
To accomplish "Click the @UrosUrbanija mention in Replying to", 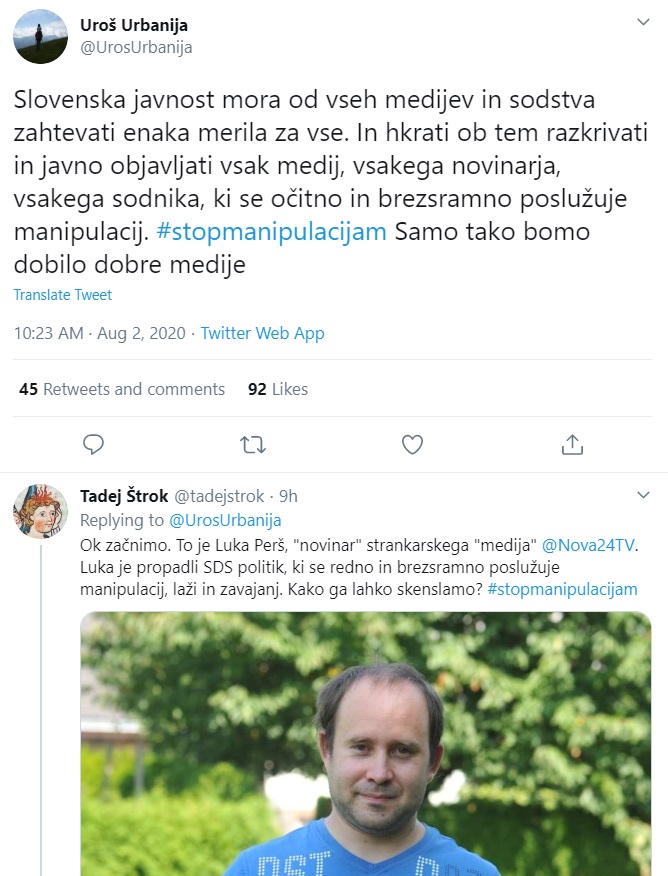I will coord(225,520).
